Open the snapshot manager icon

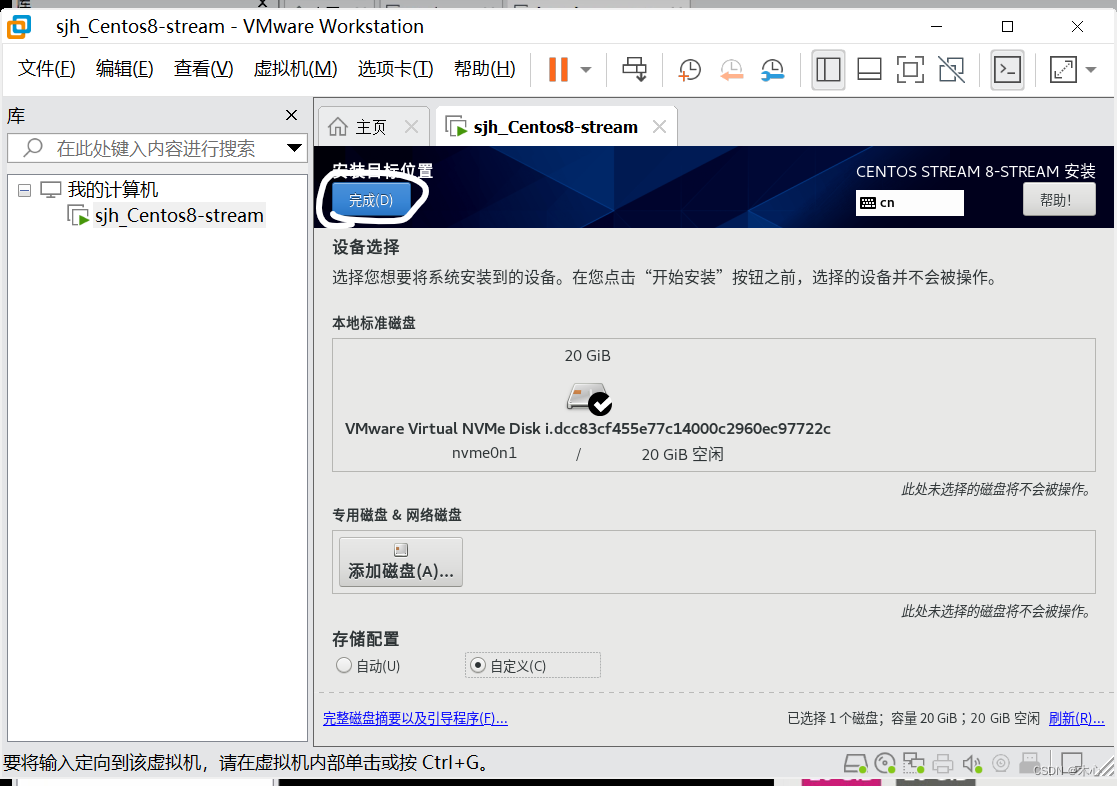tap(772, 70)
